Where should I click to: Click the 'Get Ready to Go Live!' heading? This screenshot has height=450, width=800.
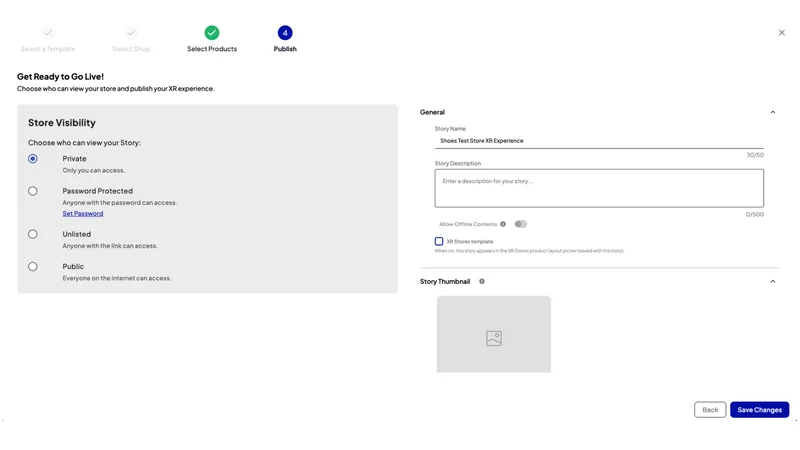[x=60, y=77]
